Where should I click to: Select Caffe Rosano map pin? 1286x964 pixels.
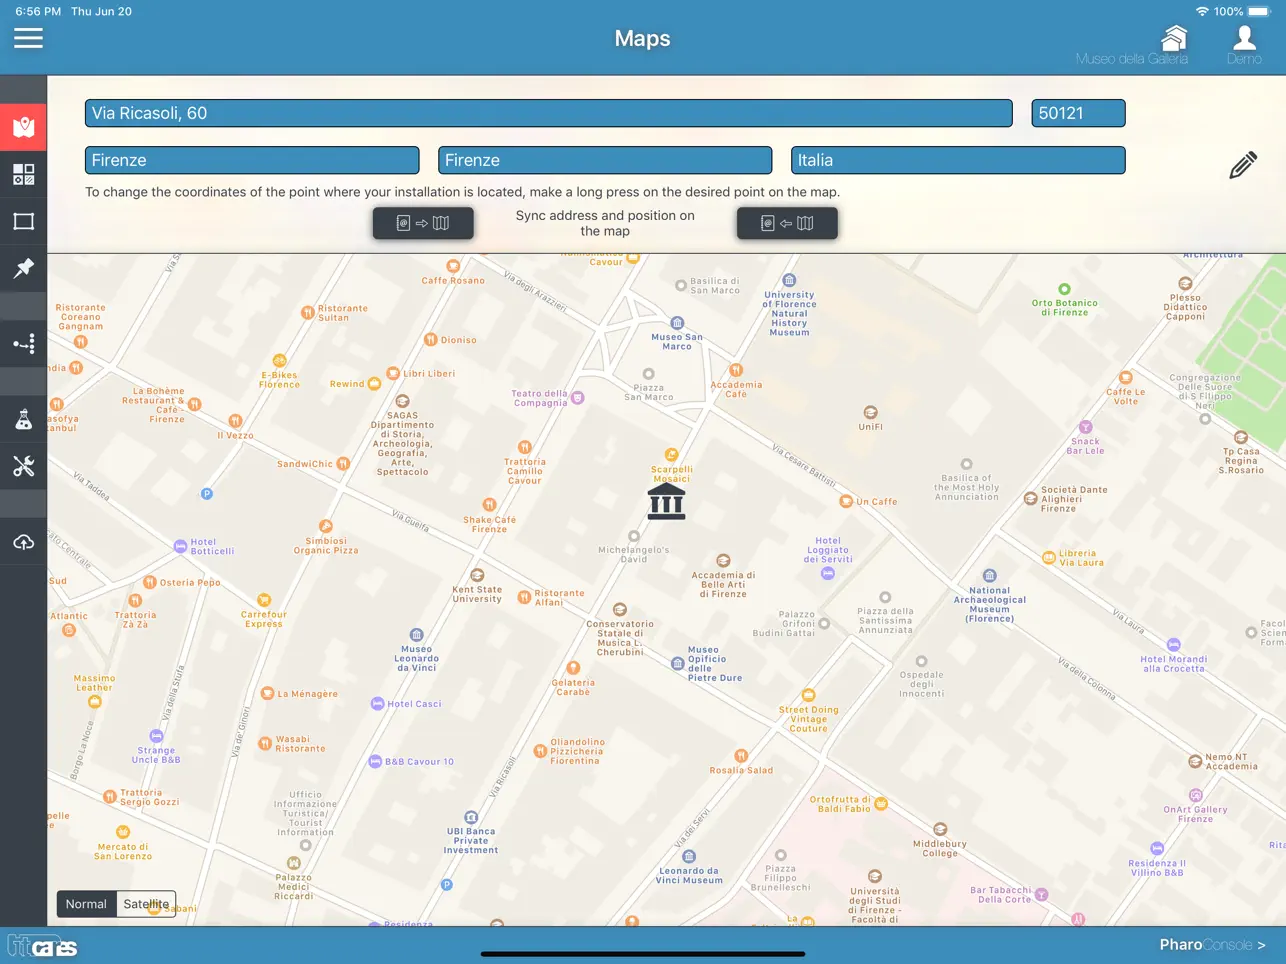point(453,266)
